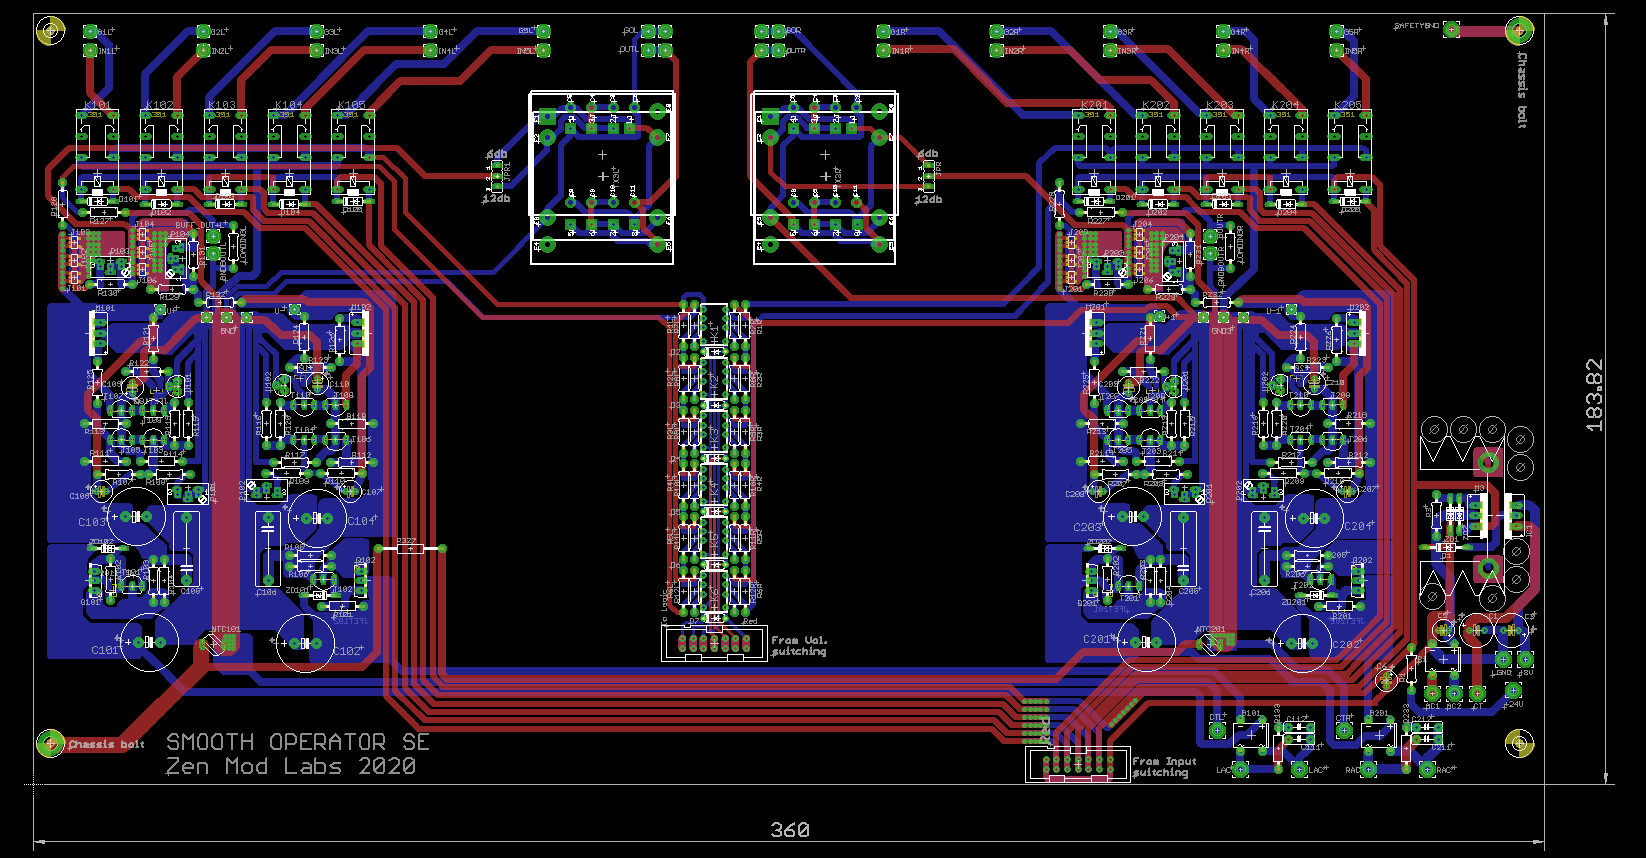Select relay K101 on the board
1646x858 pixels.
(97, 152)
